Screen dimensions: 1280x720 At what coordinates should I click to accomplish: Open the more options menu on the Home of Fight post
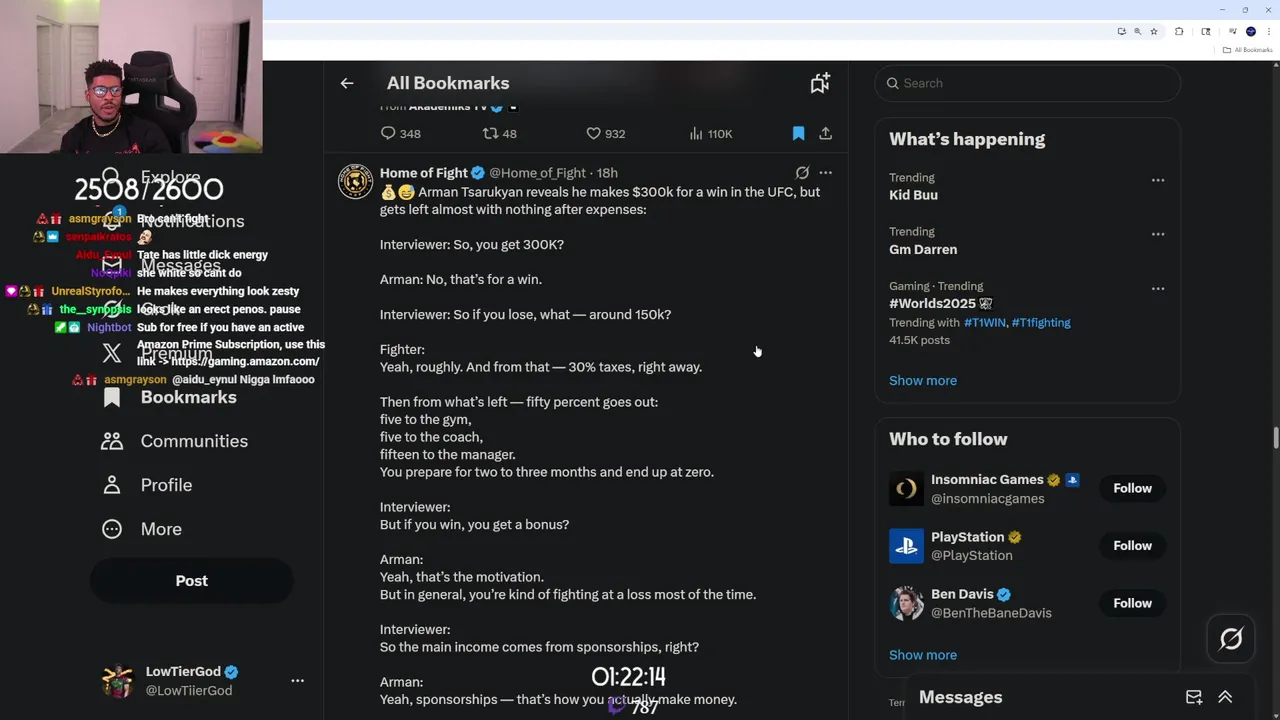(825, 173)
